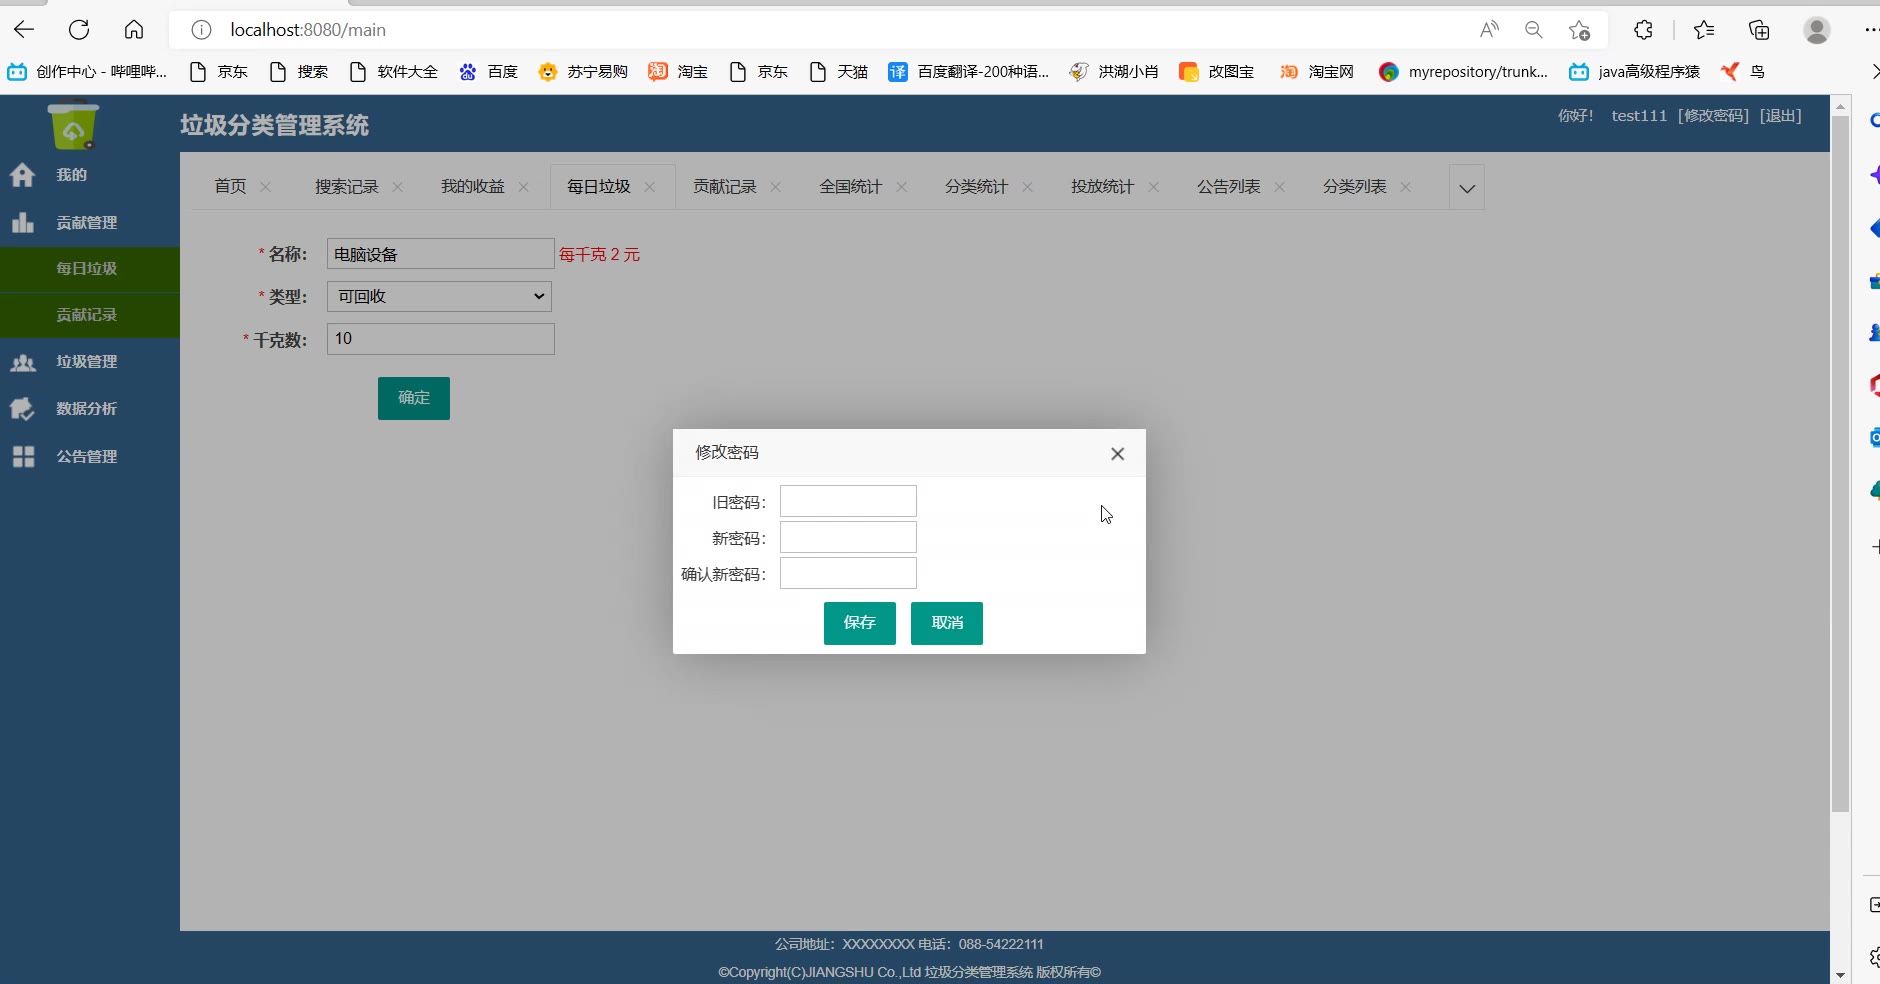Open the 类型 dropdown showing 可回收

439,296
